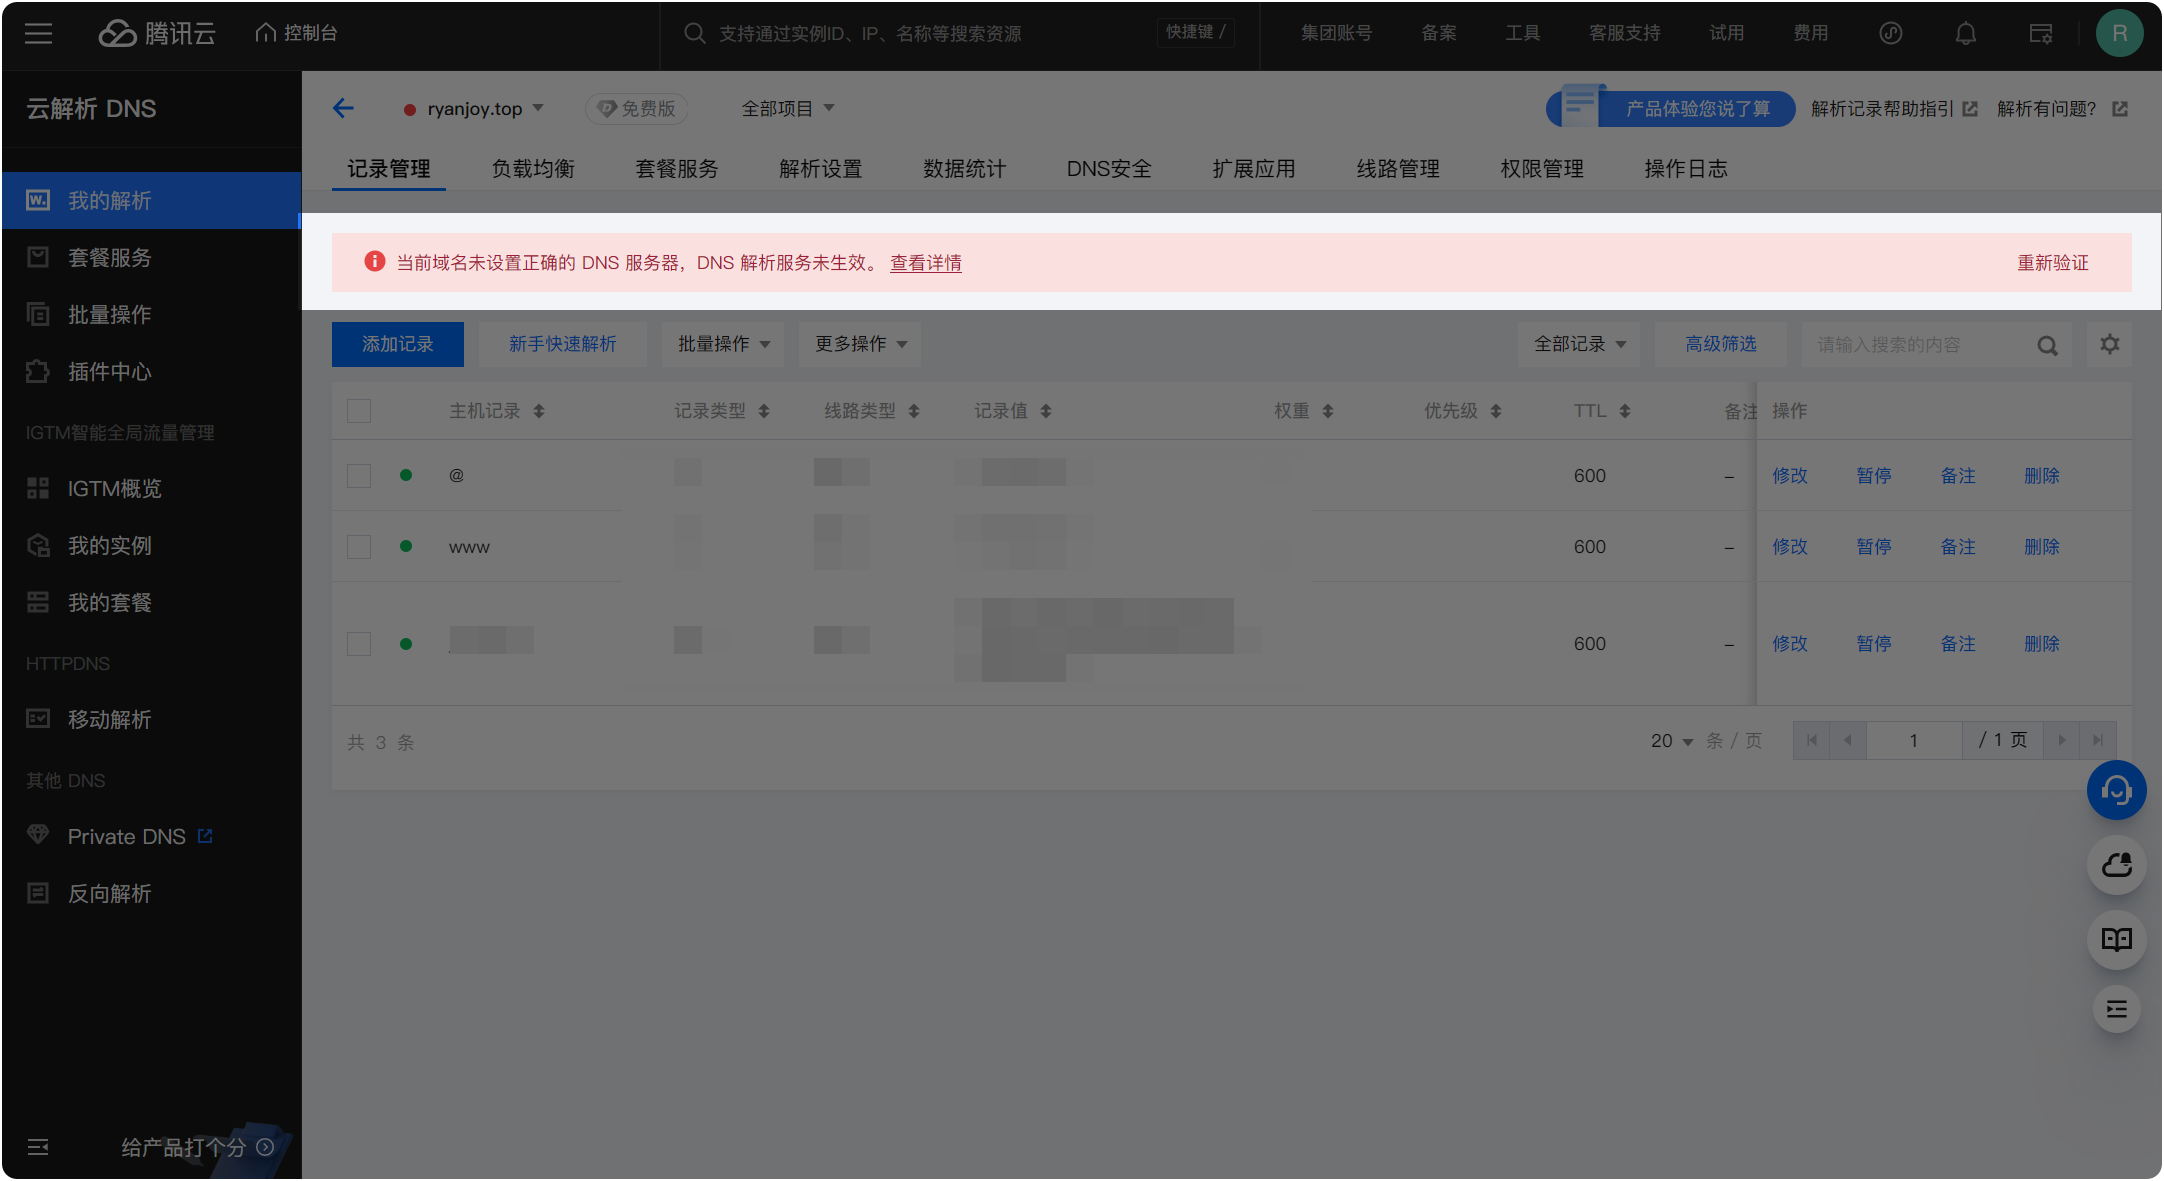Image resolution: width=2164 pixels, height=1181 pixels.
Task: Click the 添加记录 button
Action: pyautogui.click(x=397, y=343)
